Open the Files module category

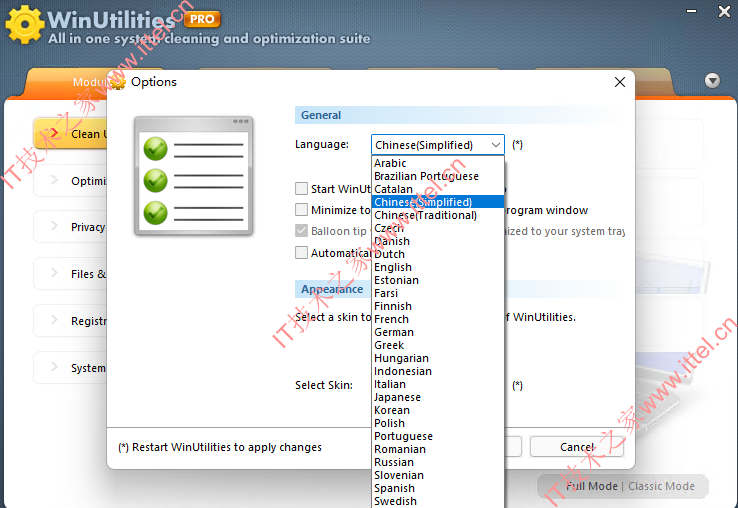[71, 274]
